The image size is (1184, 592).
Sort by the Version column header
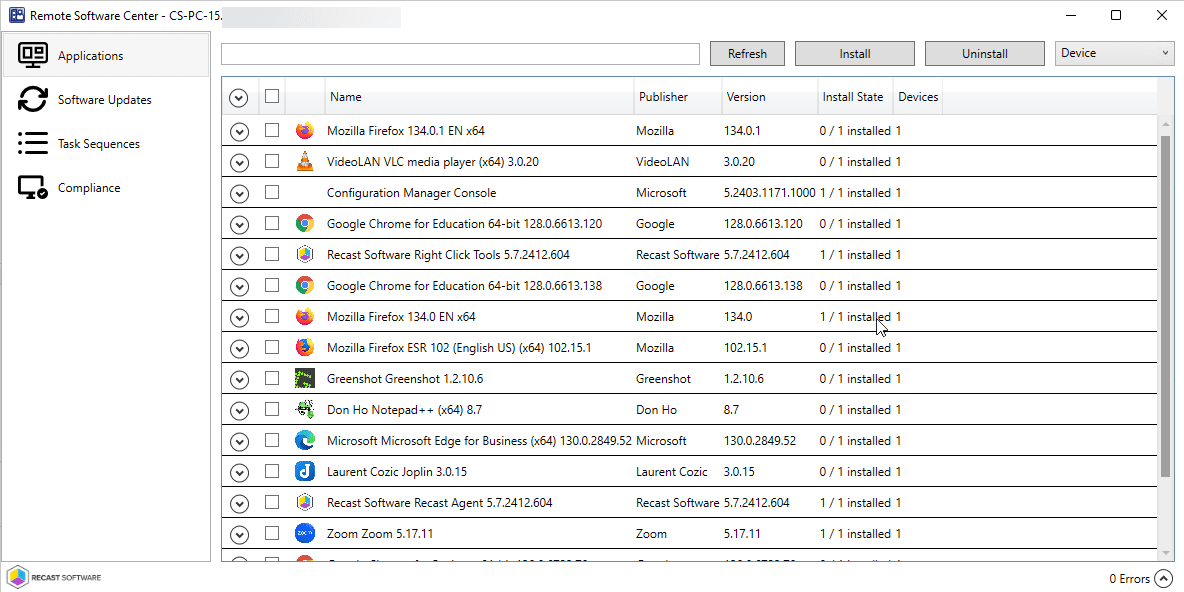(769, 97)
